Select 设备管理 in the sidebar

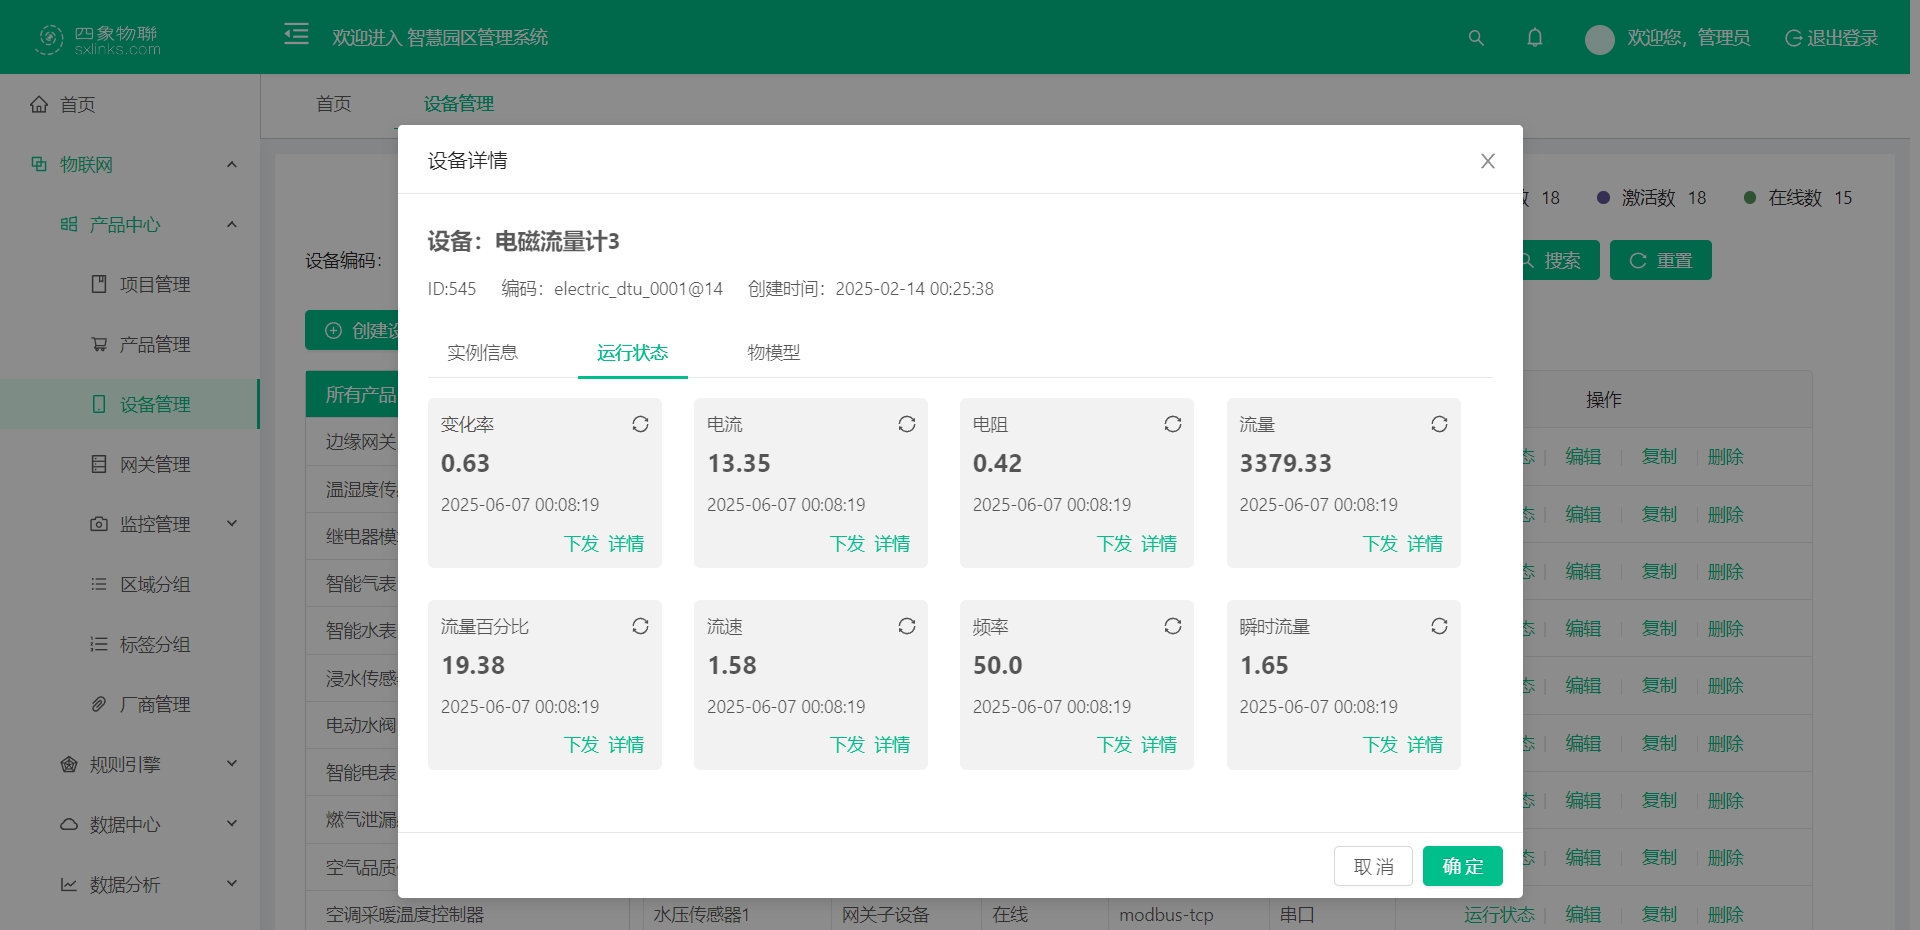[x=153, y=404]
